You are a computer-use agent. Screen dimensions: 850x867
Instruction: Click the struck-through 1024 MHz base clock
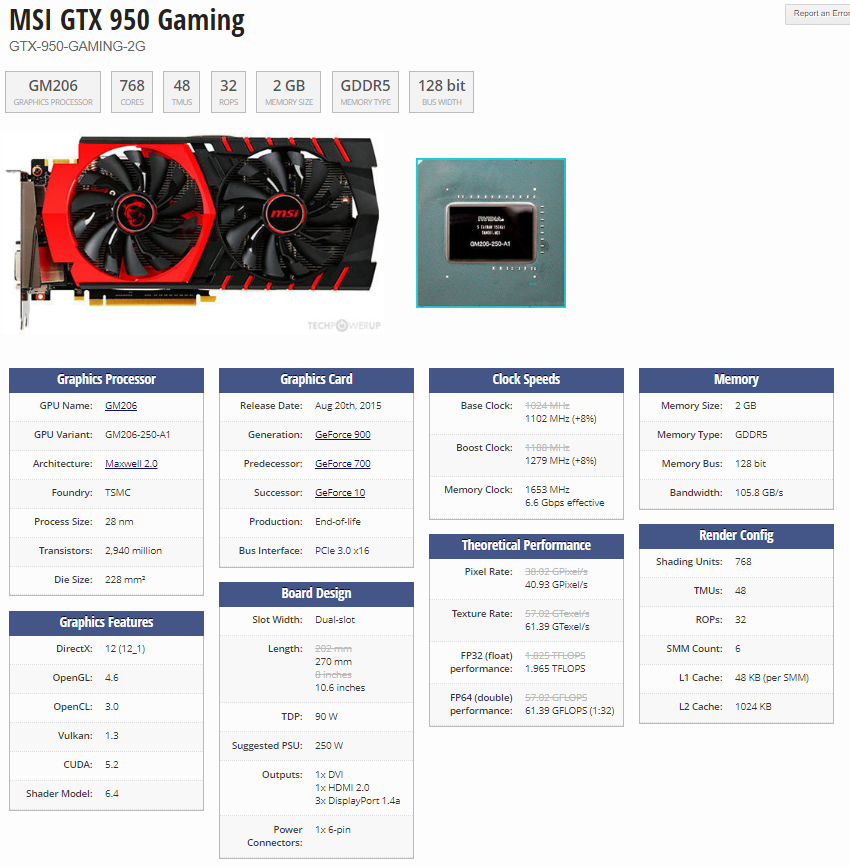547,406
